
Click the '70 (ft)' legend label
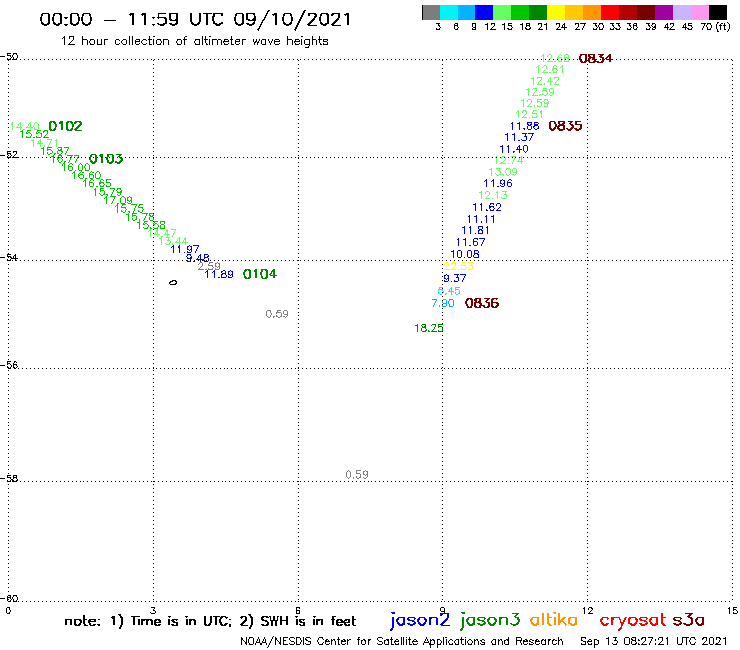[715, 27]
